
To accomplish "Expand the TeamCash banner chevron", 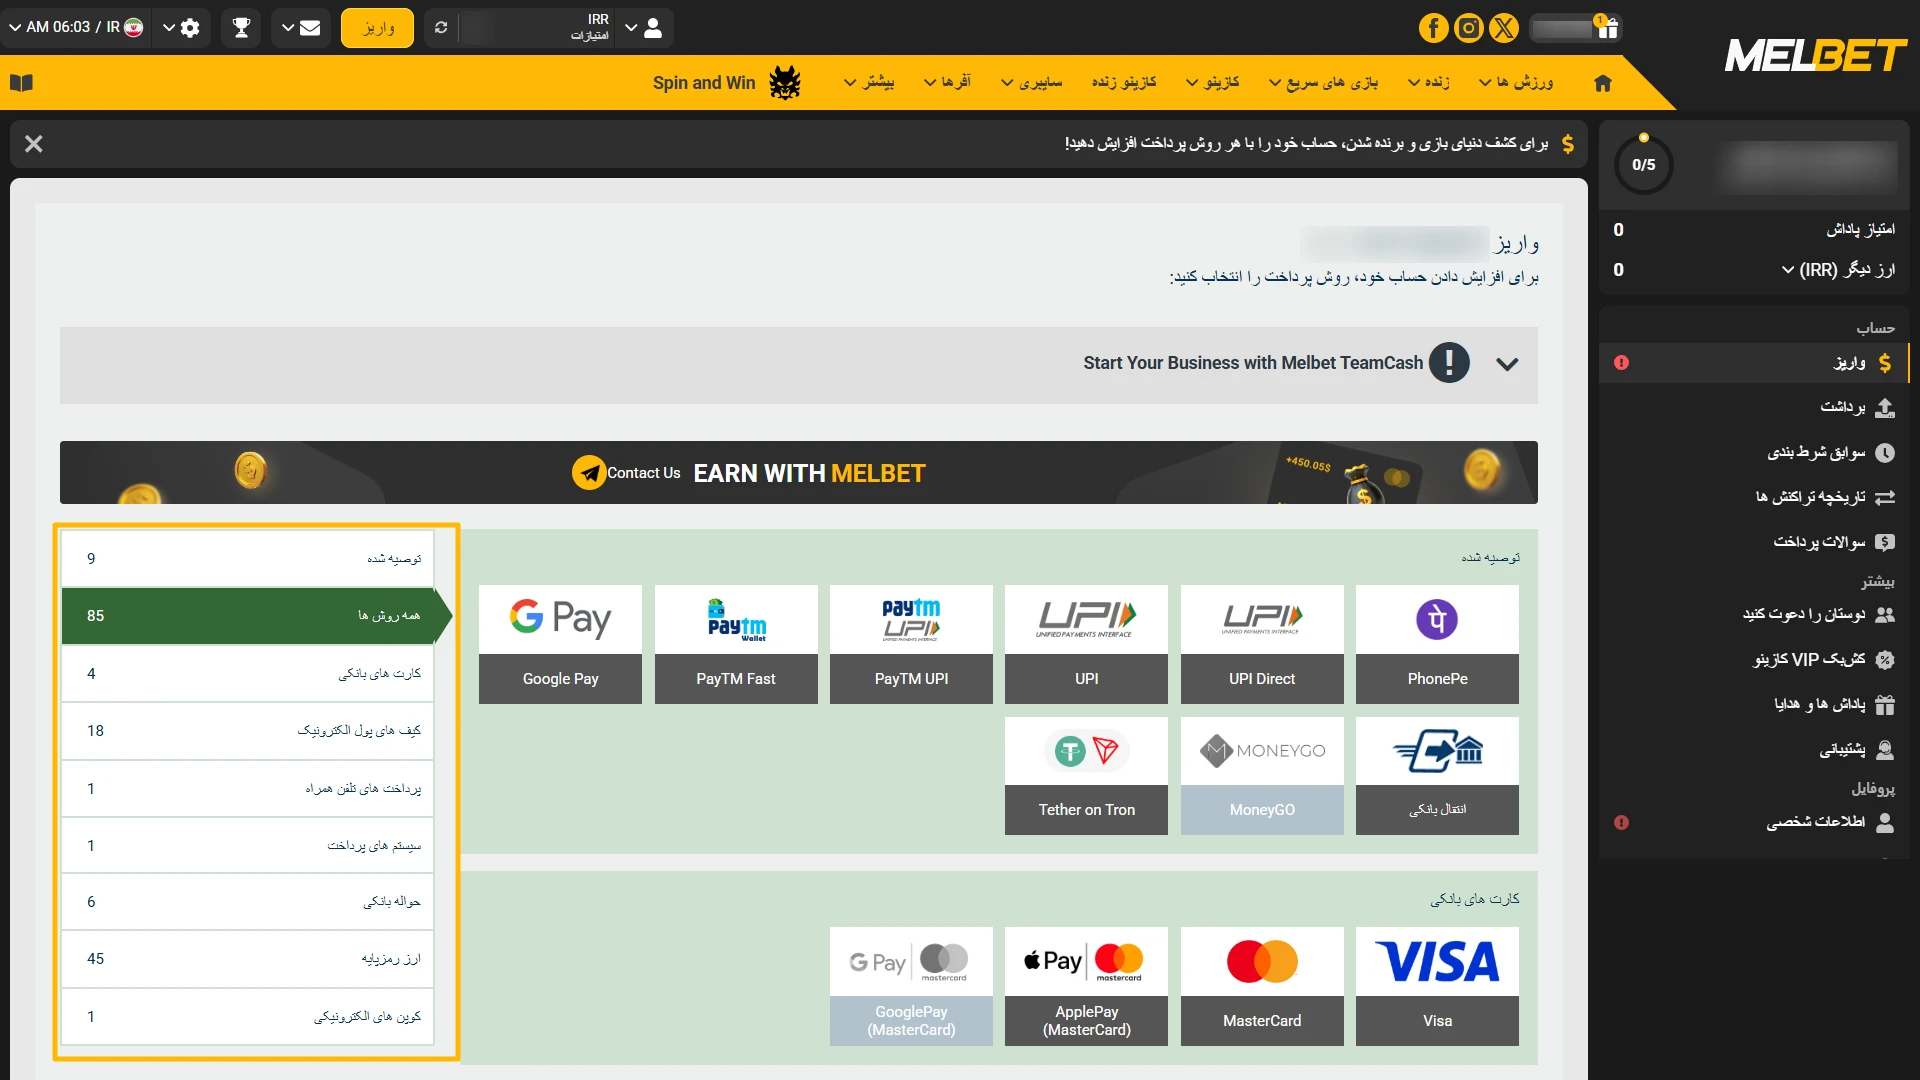I will click(x=1507, y=364).
